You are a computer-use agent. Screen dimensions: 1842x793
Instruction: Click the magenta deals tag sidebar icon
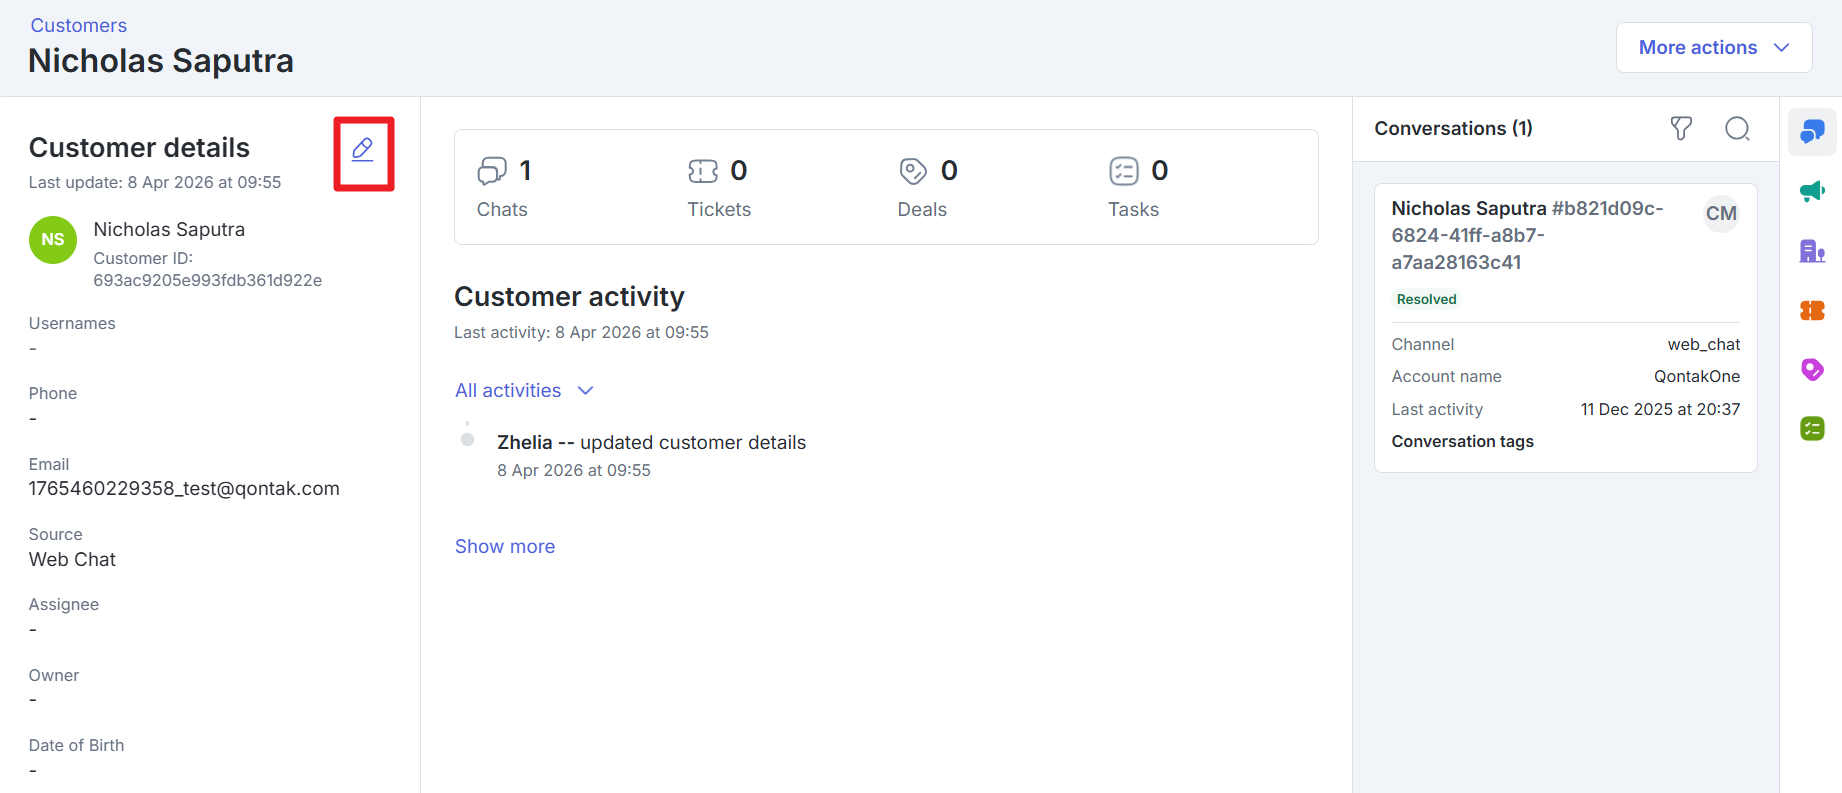[1812, 370]
